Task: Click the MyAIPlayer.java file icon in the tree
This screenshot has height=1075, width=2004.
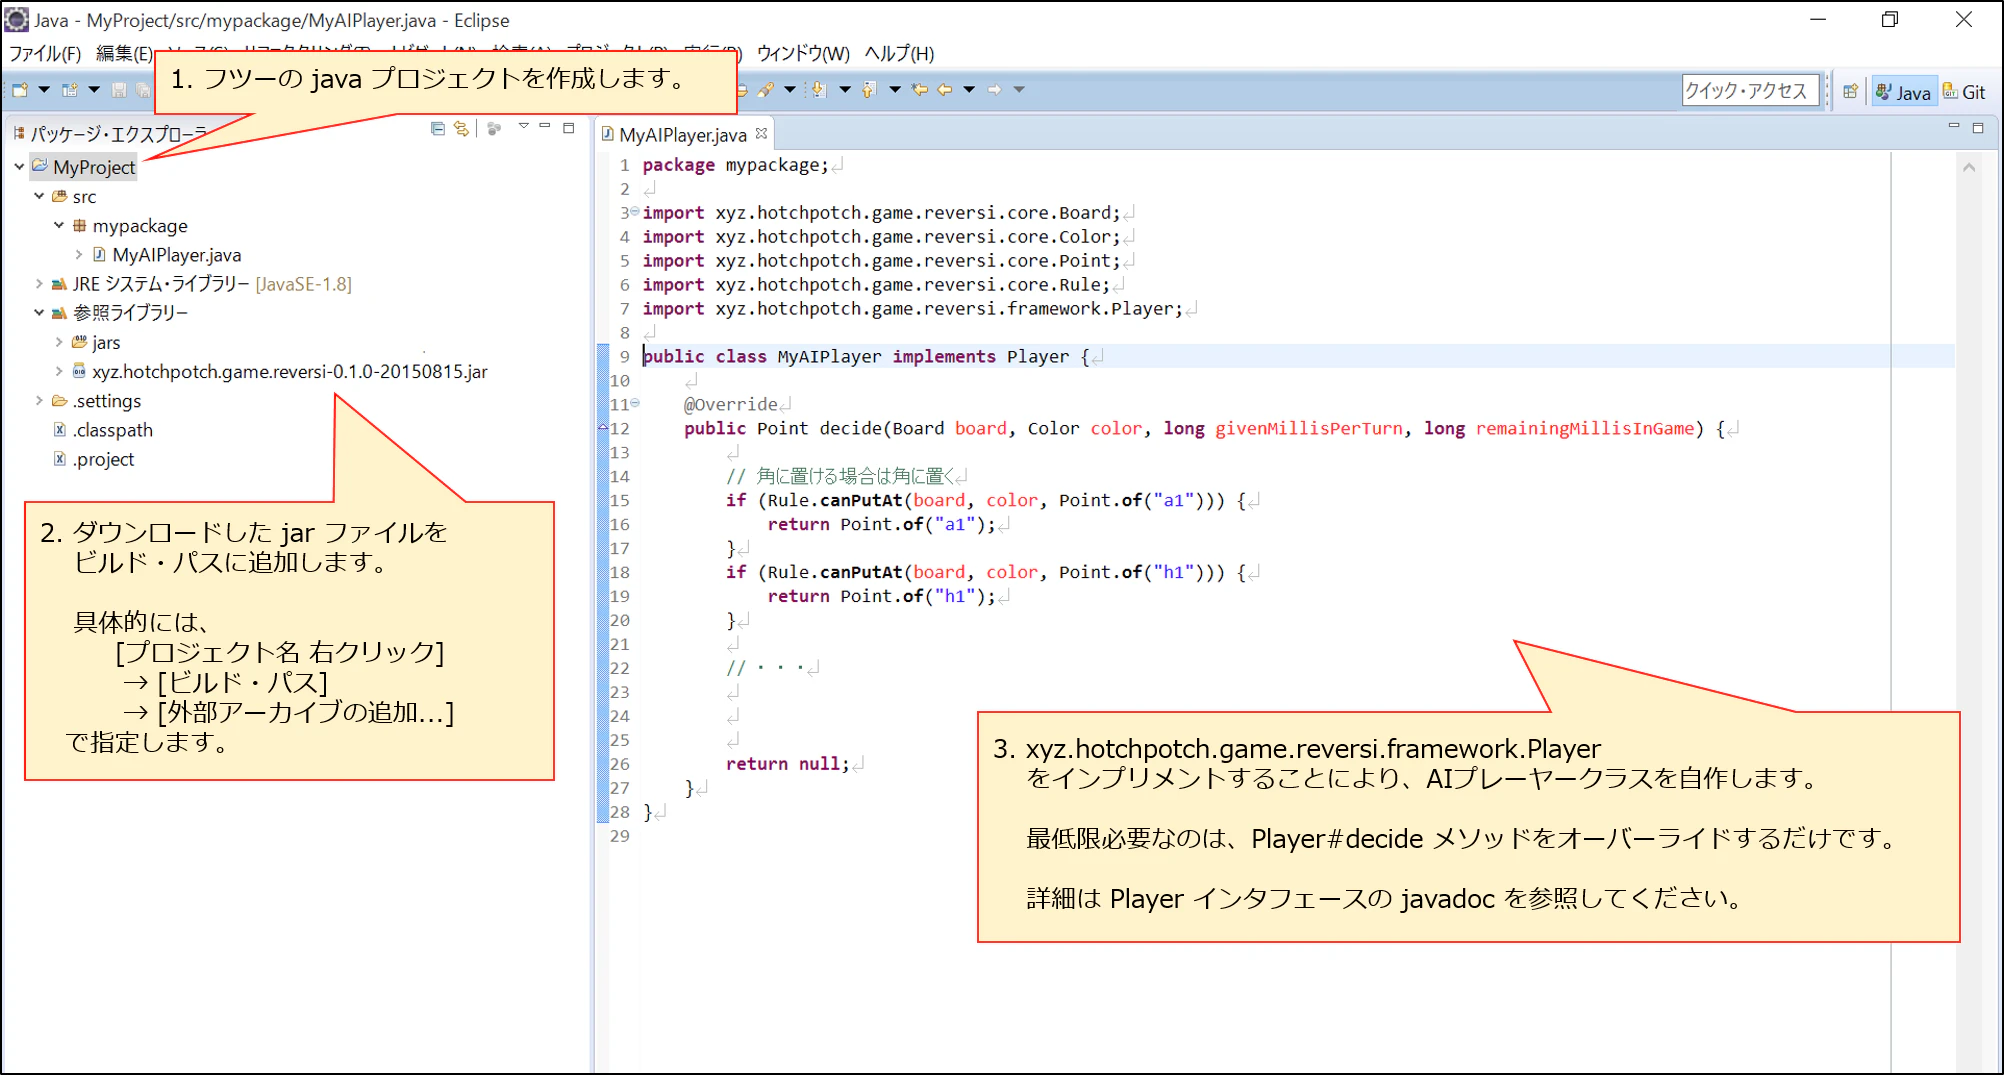Action: [x=99, y=254]
